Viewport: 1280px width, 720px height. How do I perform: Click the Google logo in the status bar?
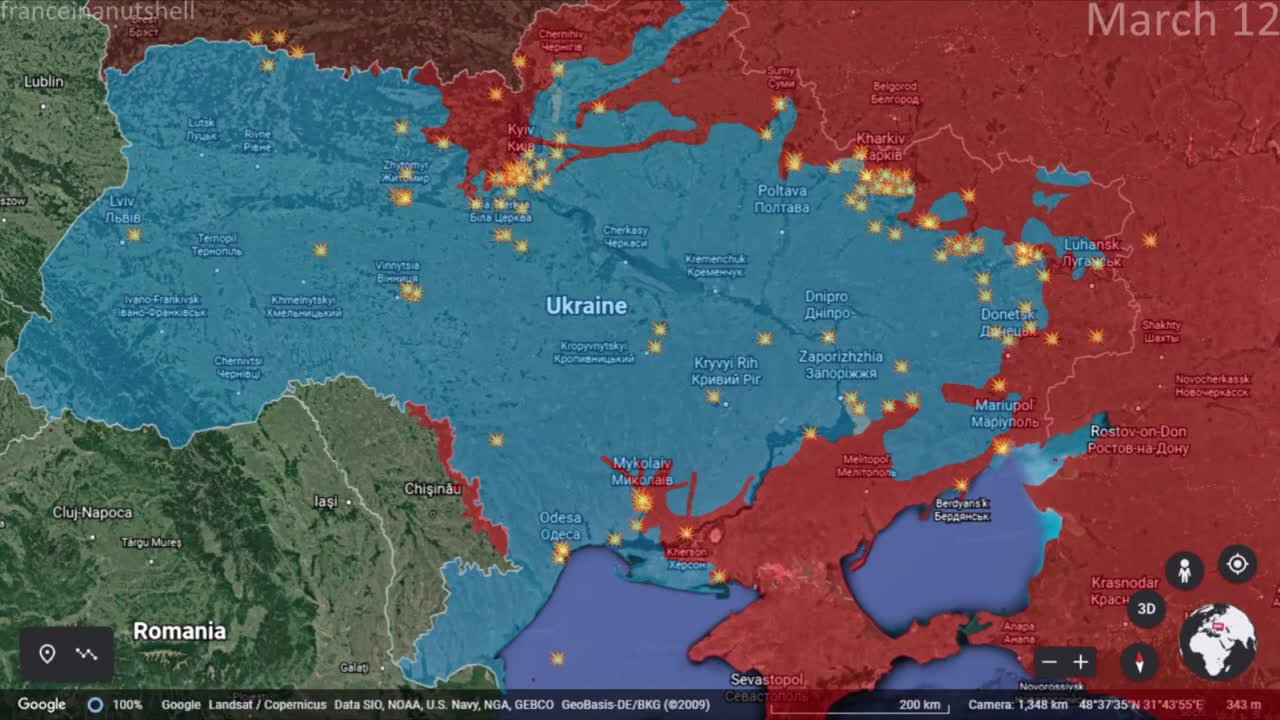click(42, 704)
